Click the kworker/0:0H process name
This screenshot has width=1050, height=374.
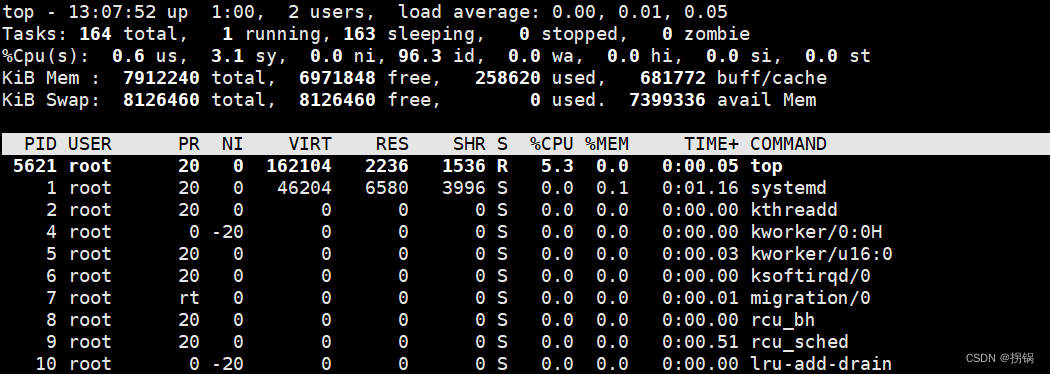[816, 232]
